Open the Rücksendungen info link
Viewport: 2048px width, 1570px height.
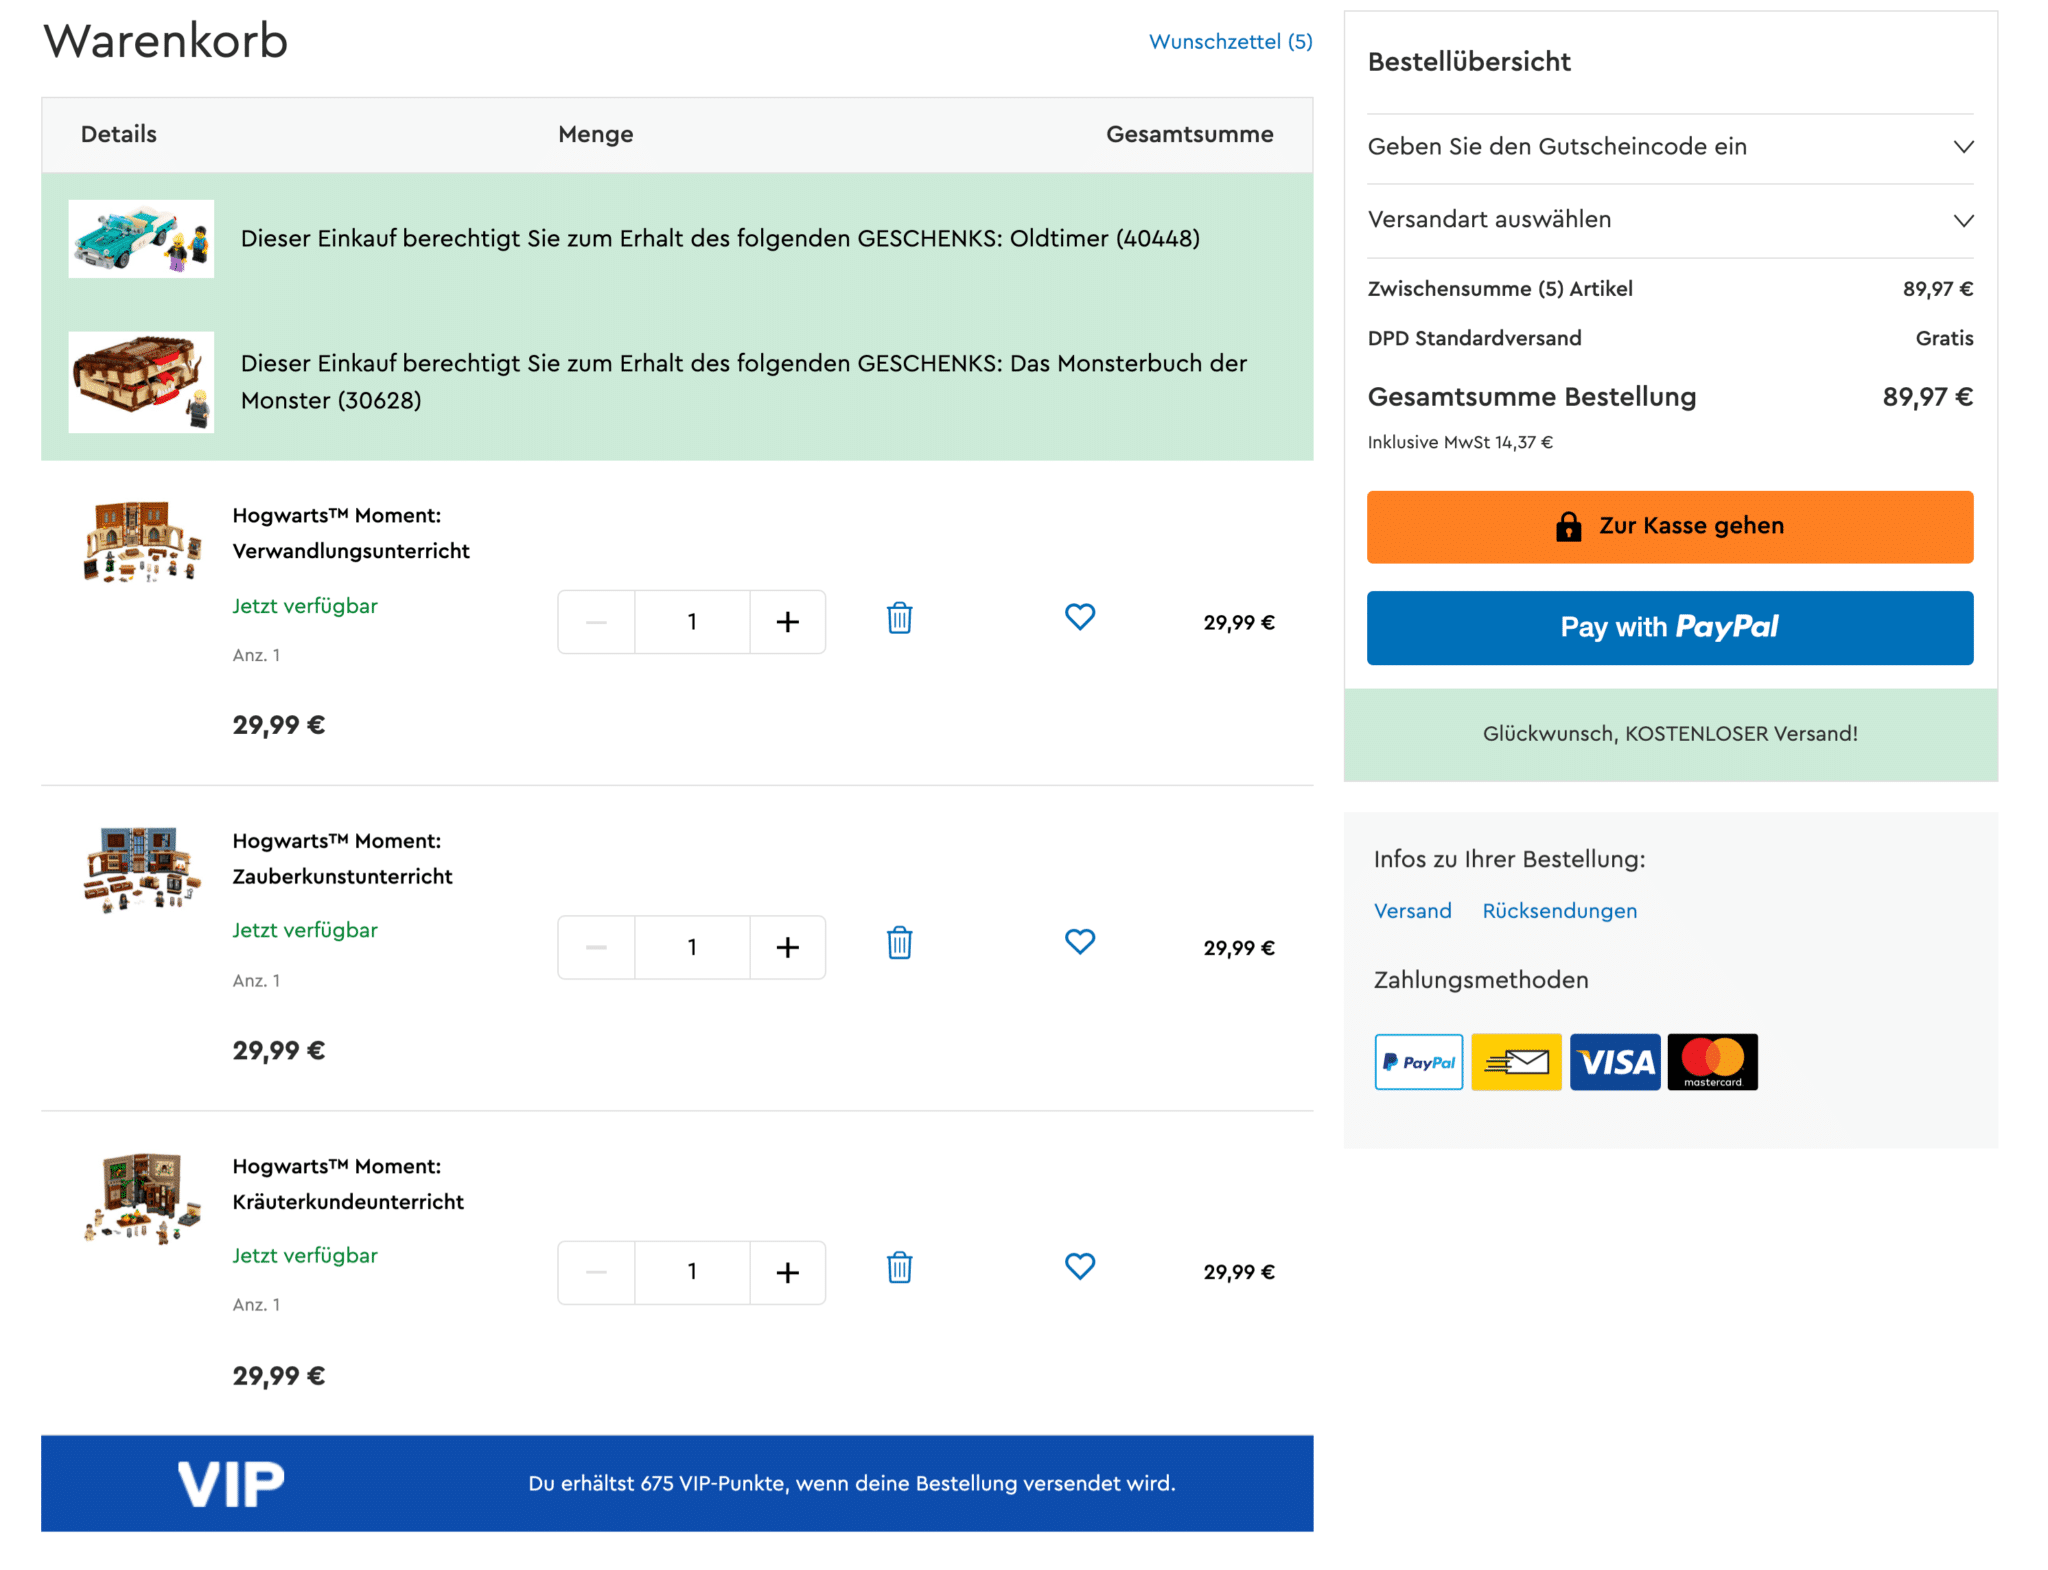click(1559, 911)
